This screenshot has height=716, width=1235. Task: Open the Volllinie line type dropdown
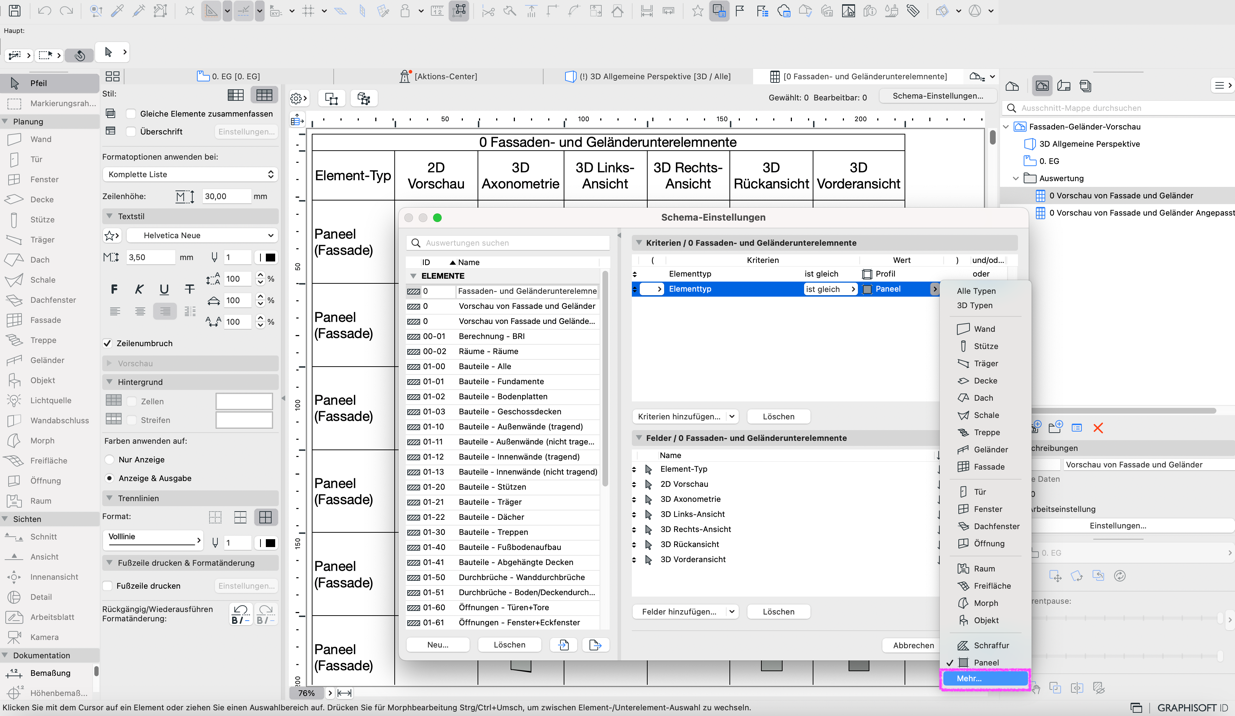pos(154,540)
